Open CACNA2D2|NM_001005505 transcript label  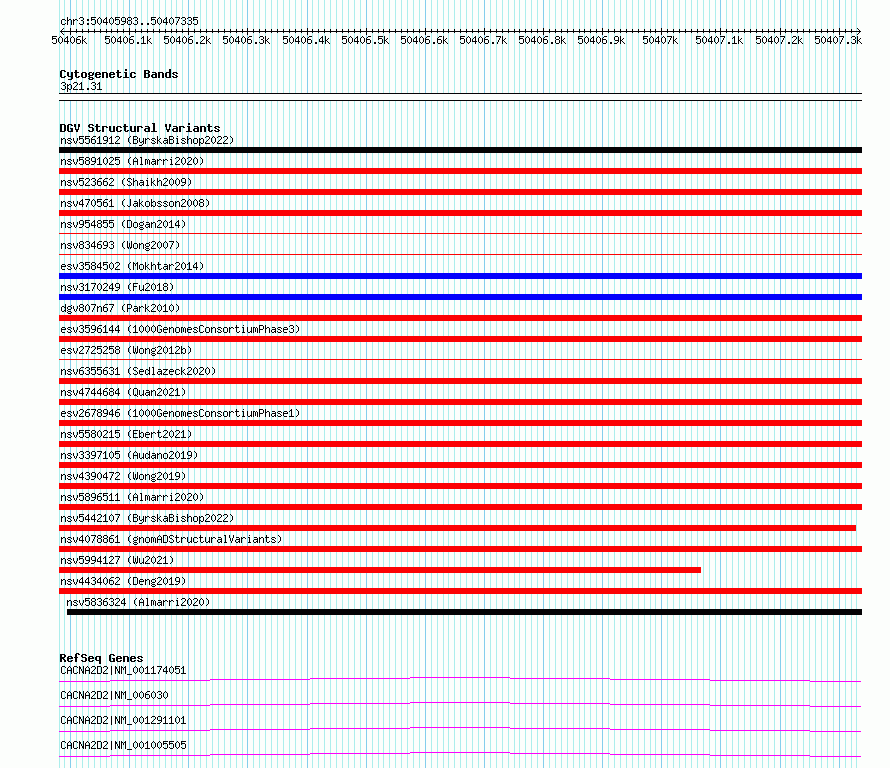point(123,745)
